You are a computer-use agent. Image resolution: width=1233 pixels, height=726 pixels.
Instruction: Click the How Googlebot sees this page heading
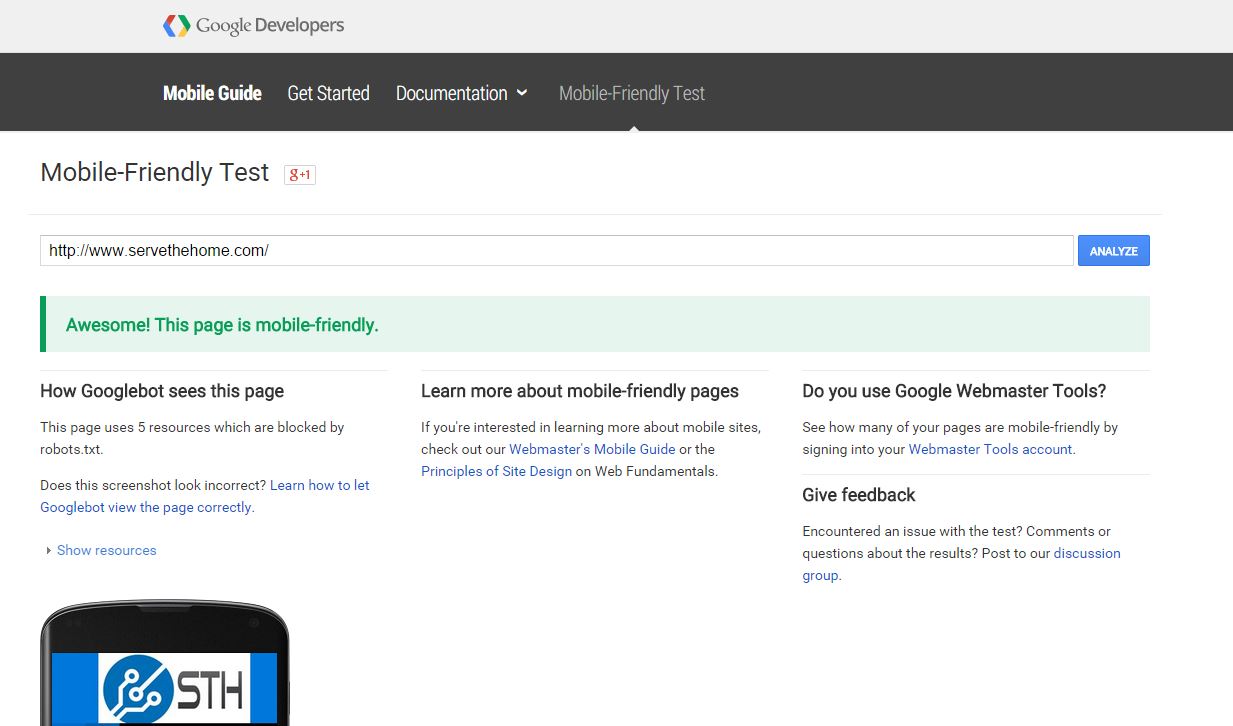[x=162, y=391]
